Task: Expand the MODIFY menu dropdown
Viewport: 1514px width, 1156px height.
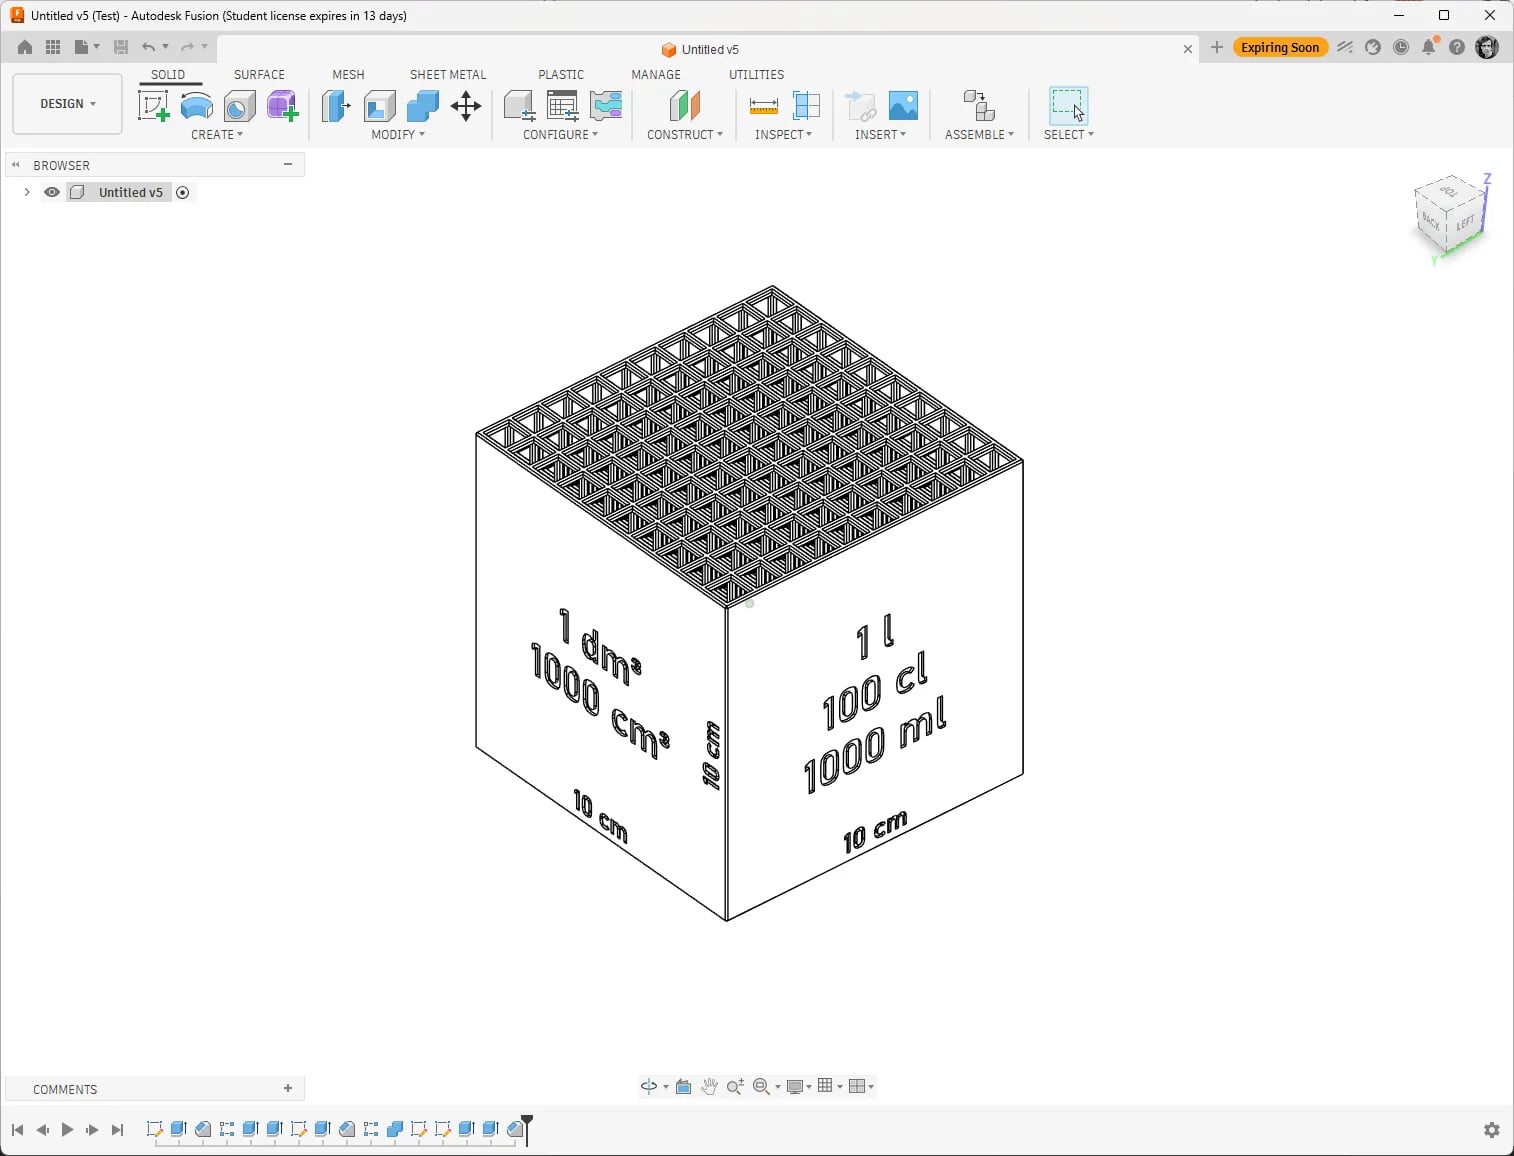Action: (398, 134)
